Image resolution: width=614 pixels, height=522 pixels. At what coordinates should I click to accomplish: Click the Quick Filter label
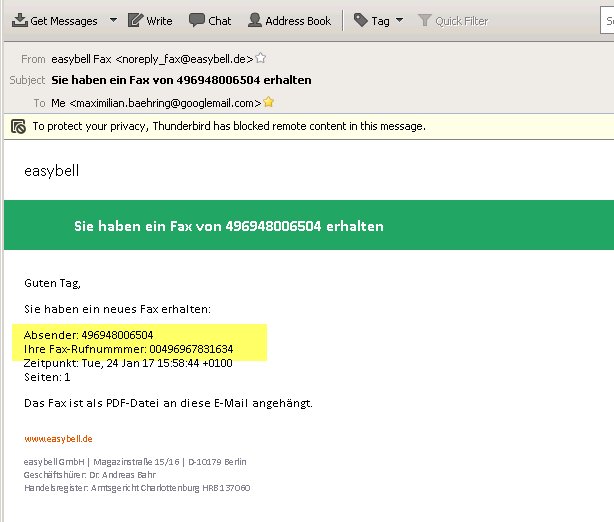click(462, 21)
